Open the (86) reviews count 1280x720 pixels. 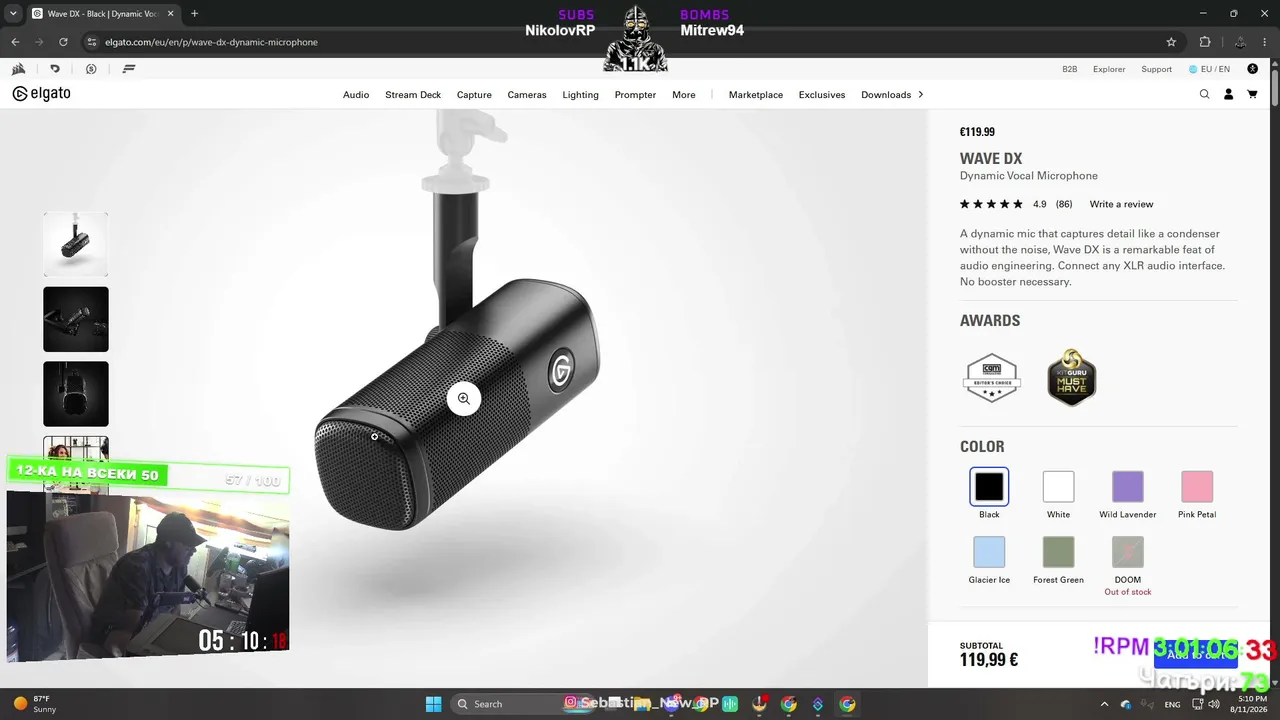(x=1064, y=204)
